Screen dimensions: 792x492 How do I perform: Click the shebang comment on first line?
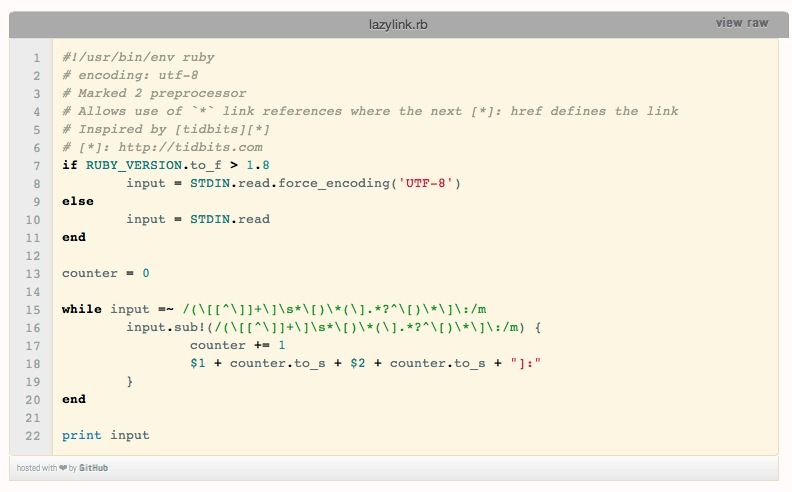coord(138,58)
